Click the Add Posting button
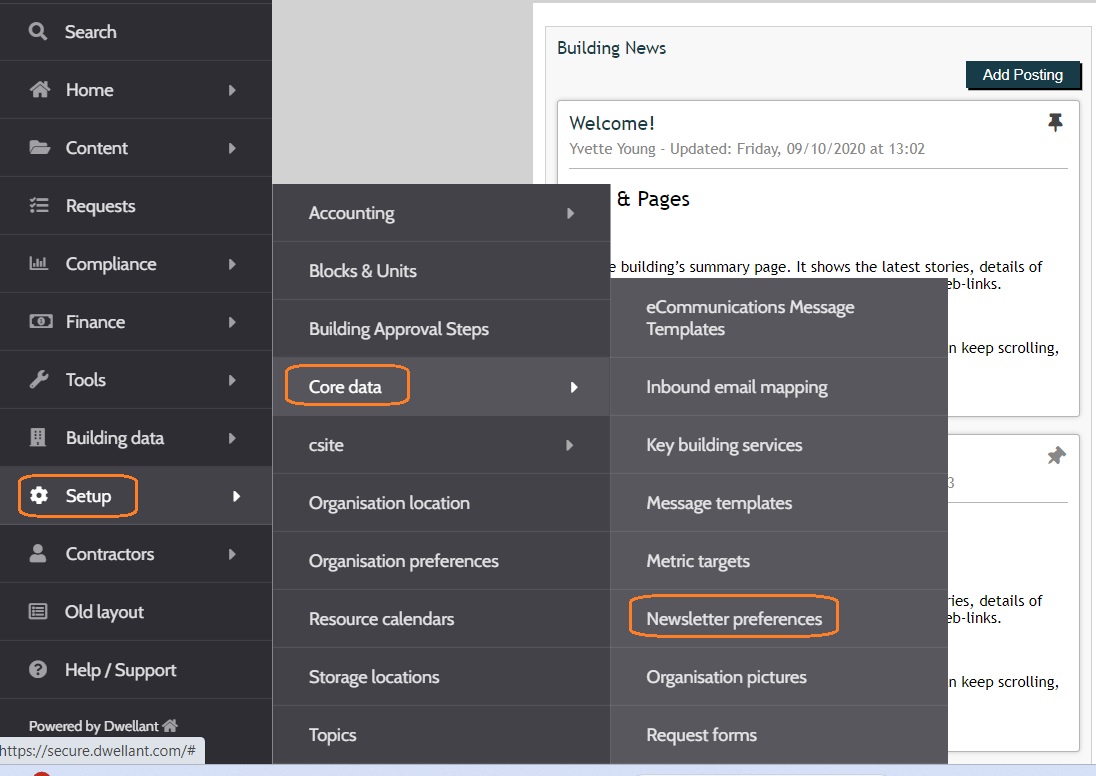This screenshot has width=1096, height=776. coord(1023,75)
